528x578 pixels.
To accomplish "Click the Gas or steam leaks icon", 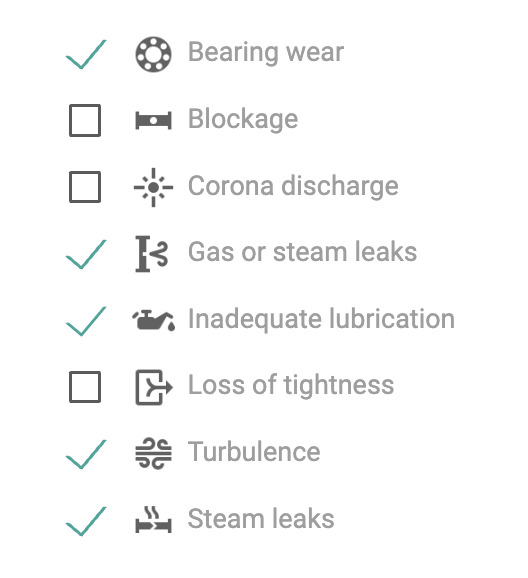I will coord(152,254).
